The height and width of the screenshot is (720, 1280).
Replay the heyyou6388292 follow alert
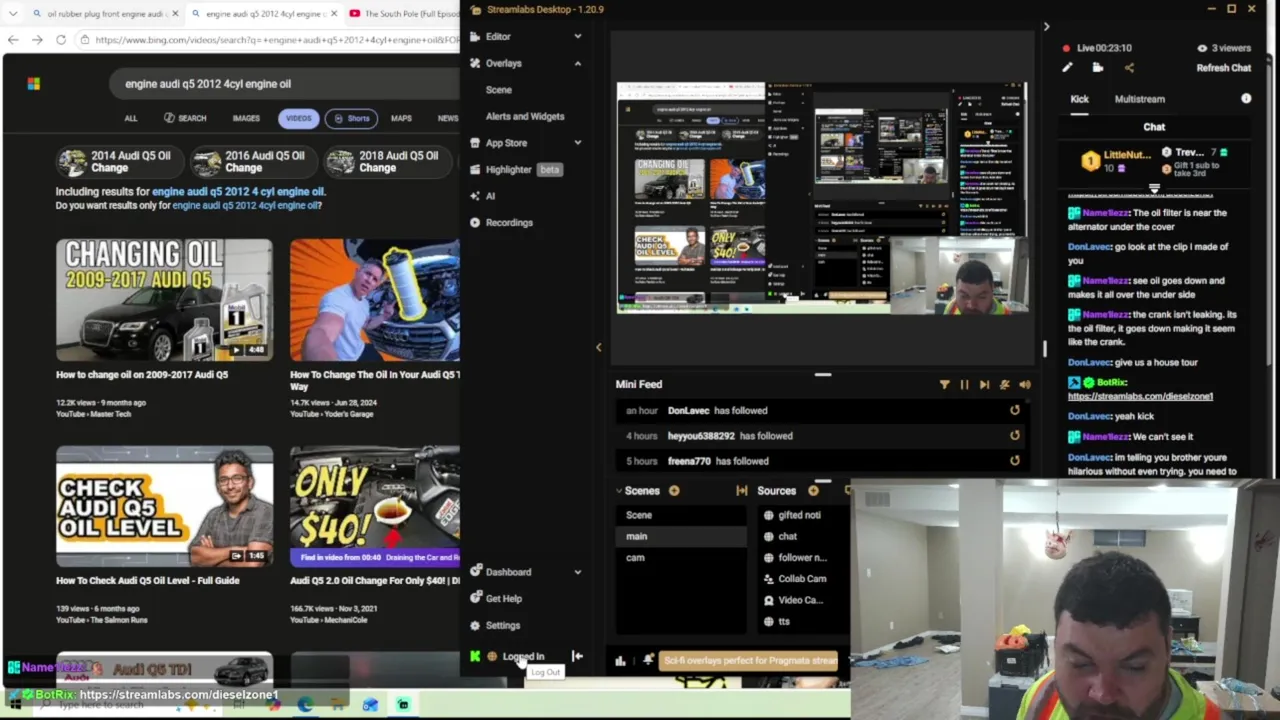(1015, 435)
